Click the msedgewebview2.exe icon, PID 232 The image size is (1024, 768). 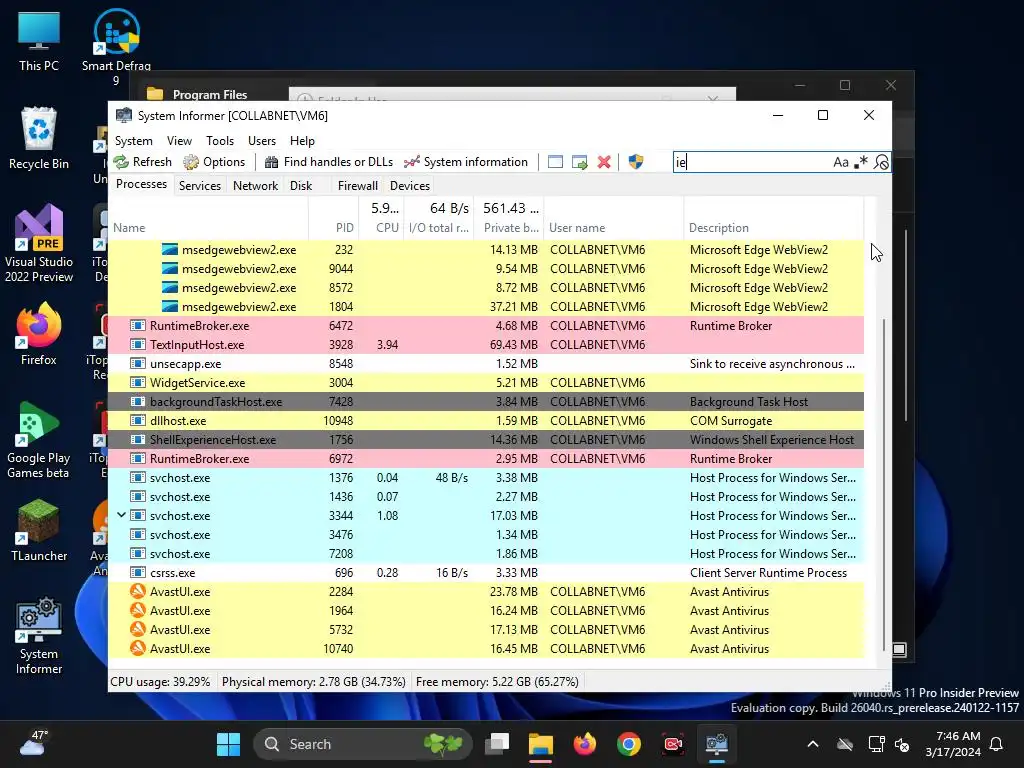coord(170,249)
